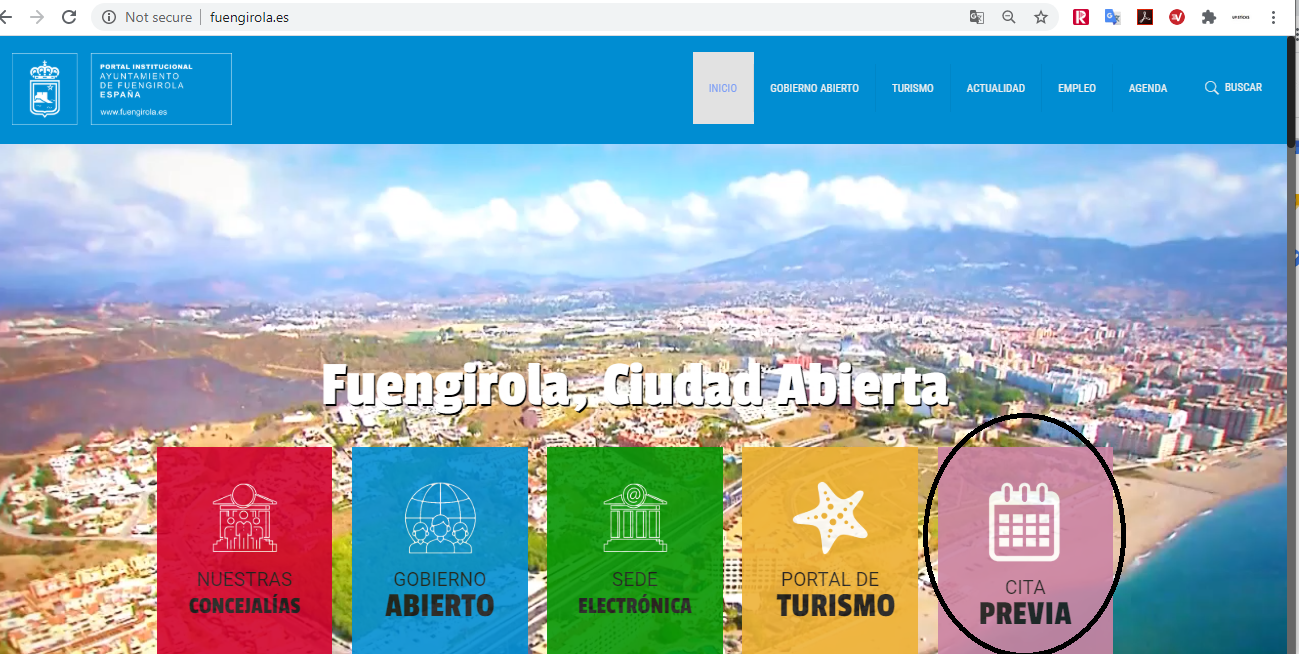Bookmark this page with the star icon

coord(1041,17)
